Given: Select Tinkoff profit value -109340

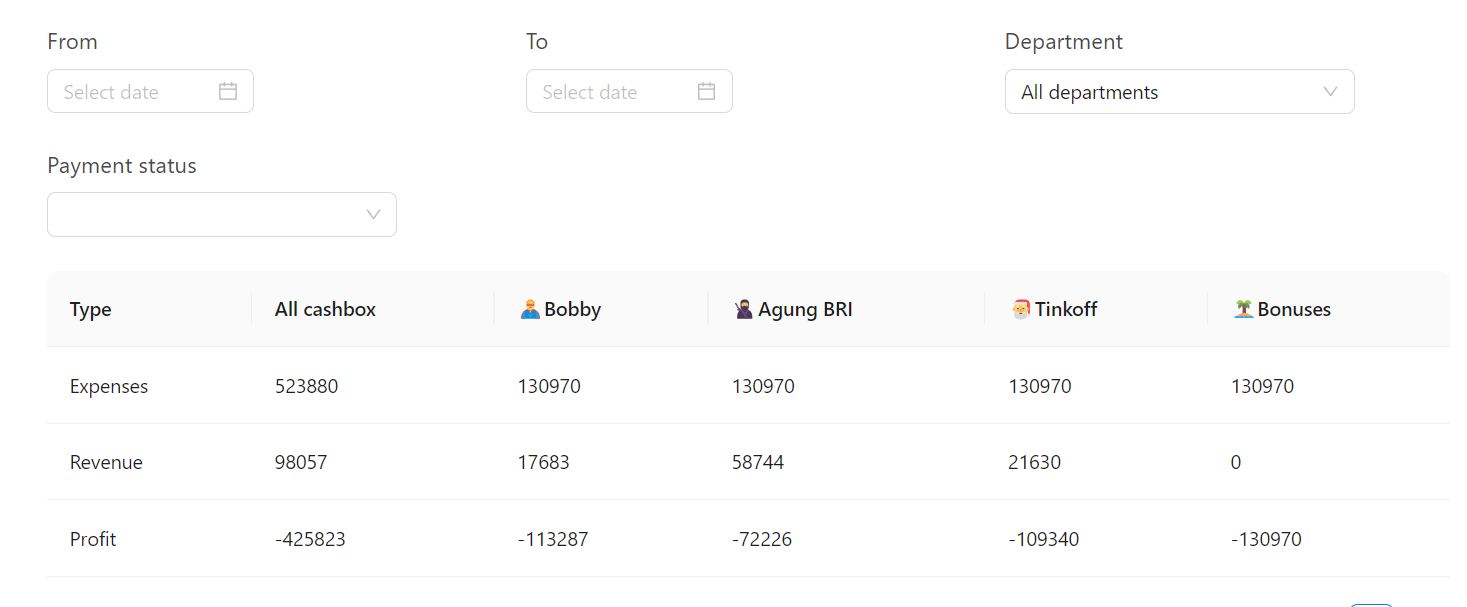Looking at the screenshot, I should click(1043, 540).
